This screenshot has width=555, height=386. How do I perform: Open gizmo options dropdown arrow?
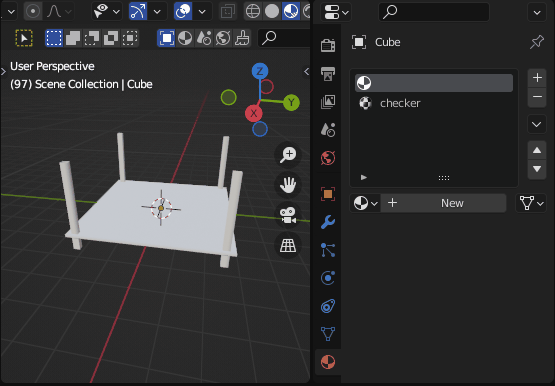pos(157,12)
